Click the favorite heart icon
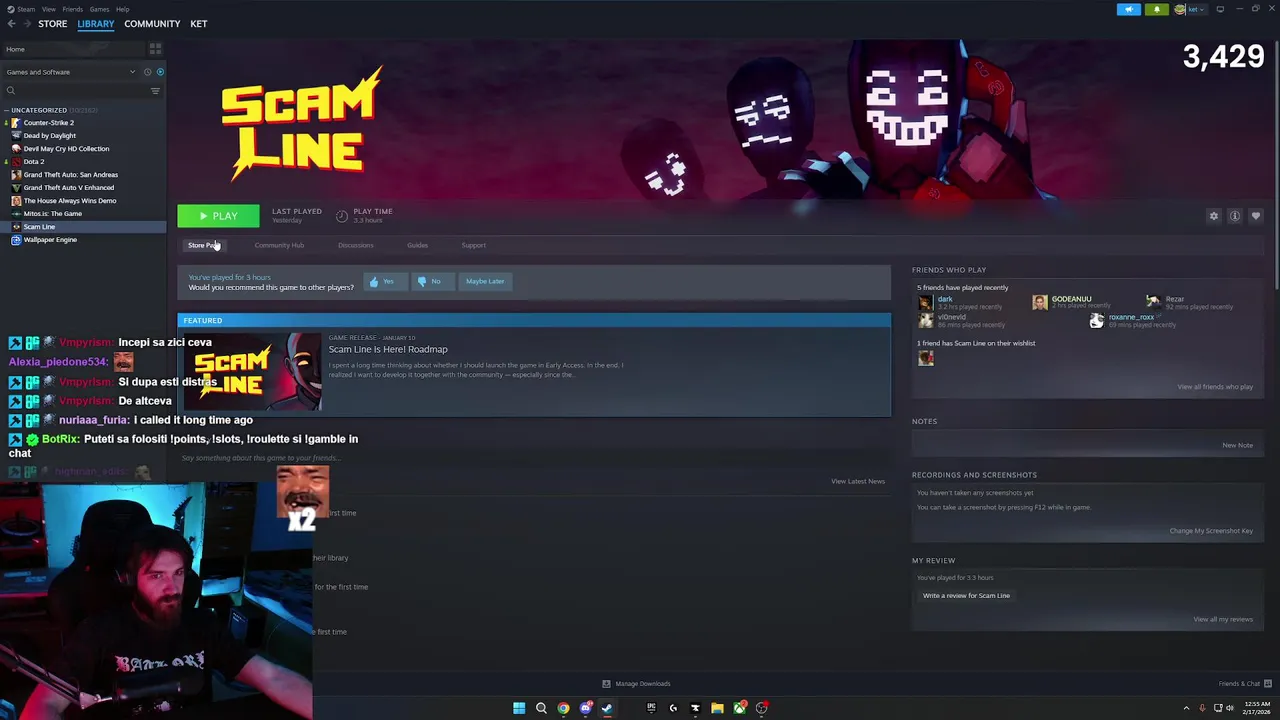 pos(1255,216)
